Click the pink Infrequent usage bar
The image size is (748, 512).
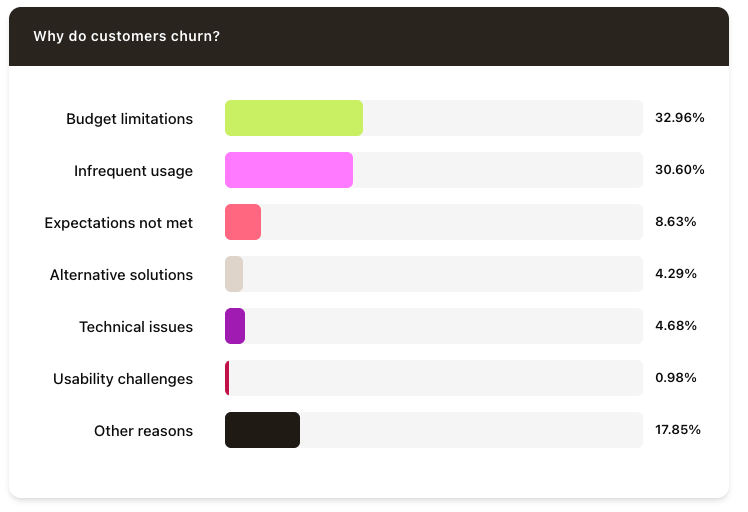click(x=288, y=170)
